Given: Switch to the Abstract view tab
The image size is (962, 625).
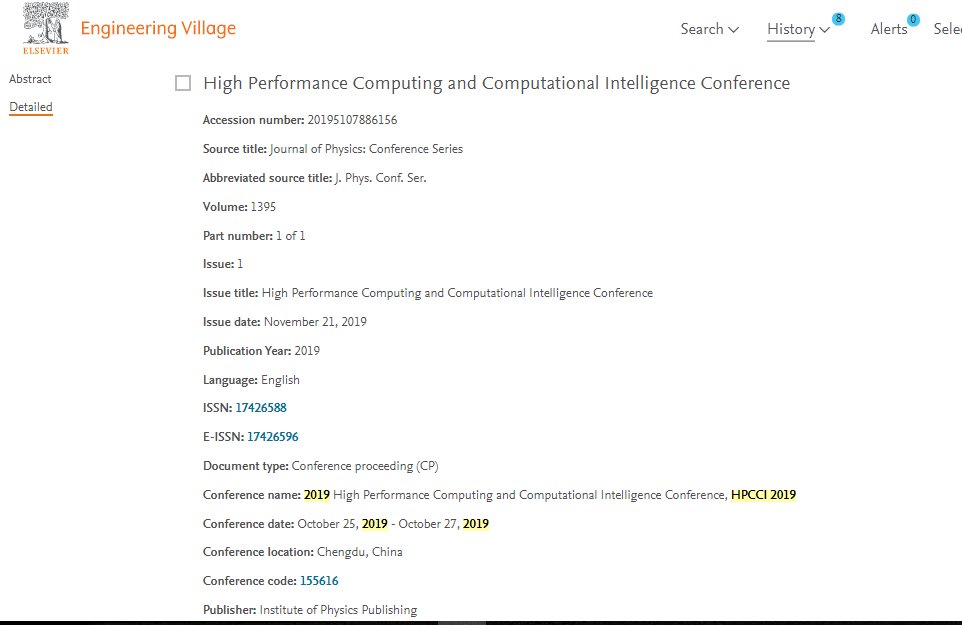Looking at the screenshot, I should [x=30, y=79].
